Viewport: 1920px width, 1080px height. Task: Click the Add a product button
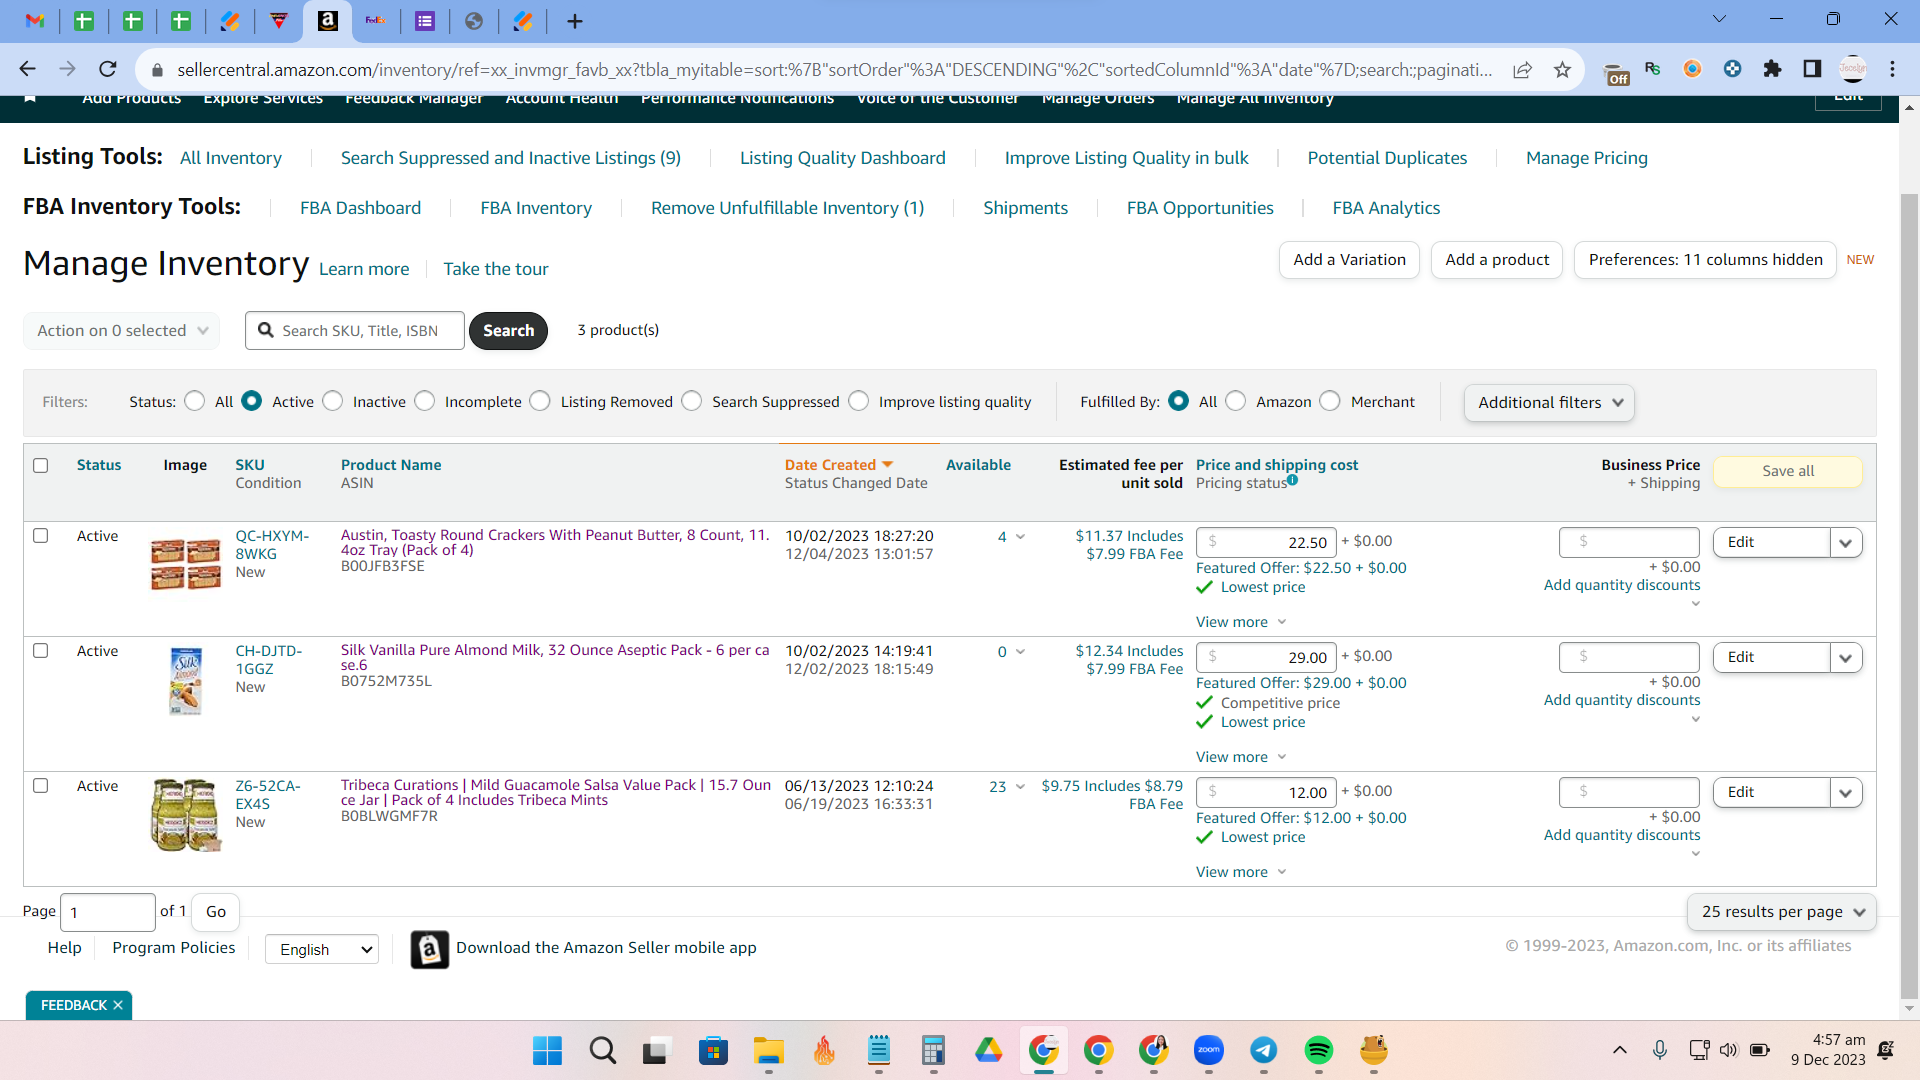(x=1497, y=260)
